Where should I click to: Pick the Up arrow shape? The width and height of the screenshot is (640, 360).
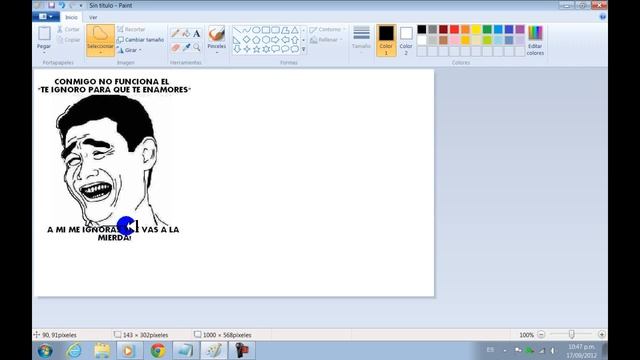(x=295, y=40)
